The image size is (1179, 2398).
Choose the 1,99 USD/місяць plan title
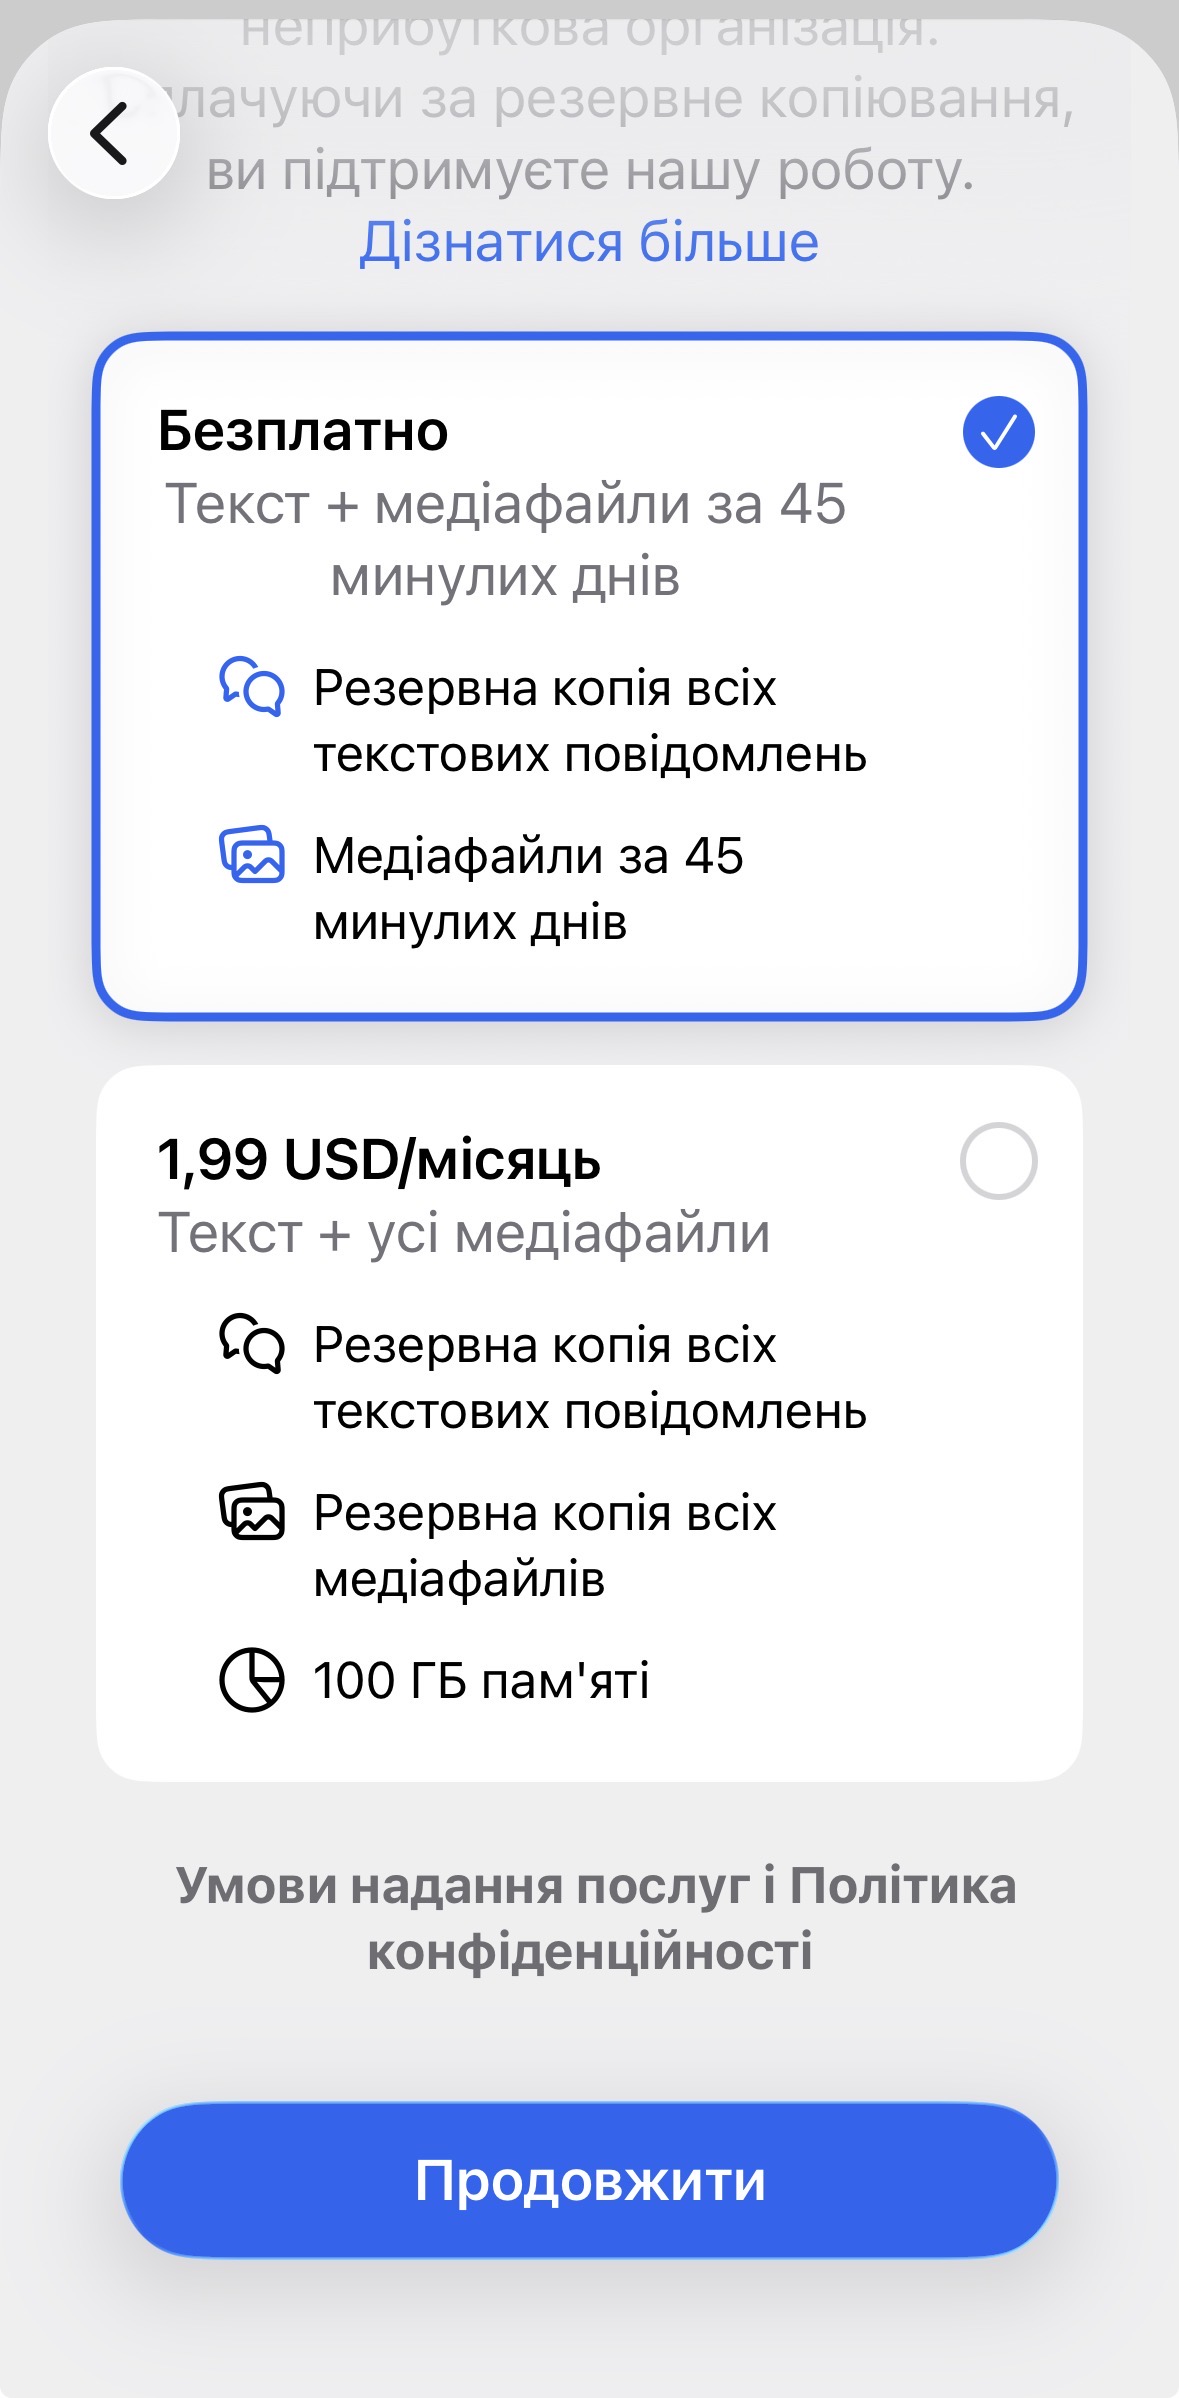[x=379, y=1161]
